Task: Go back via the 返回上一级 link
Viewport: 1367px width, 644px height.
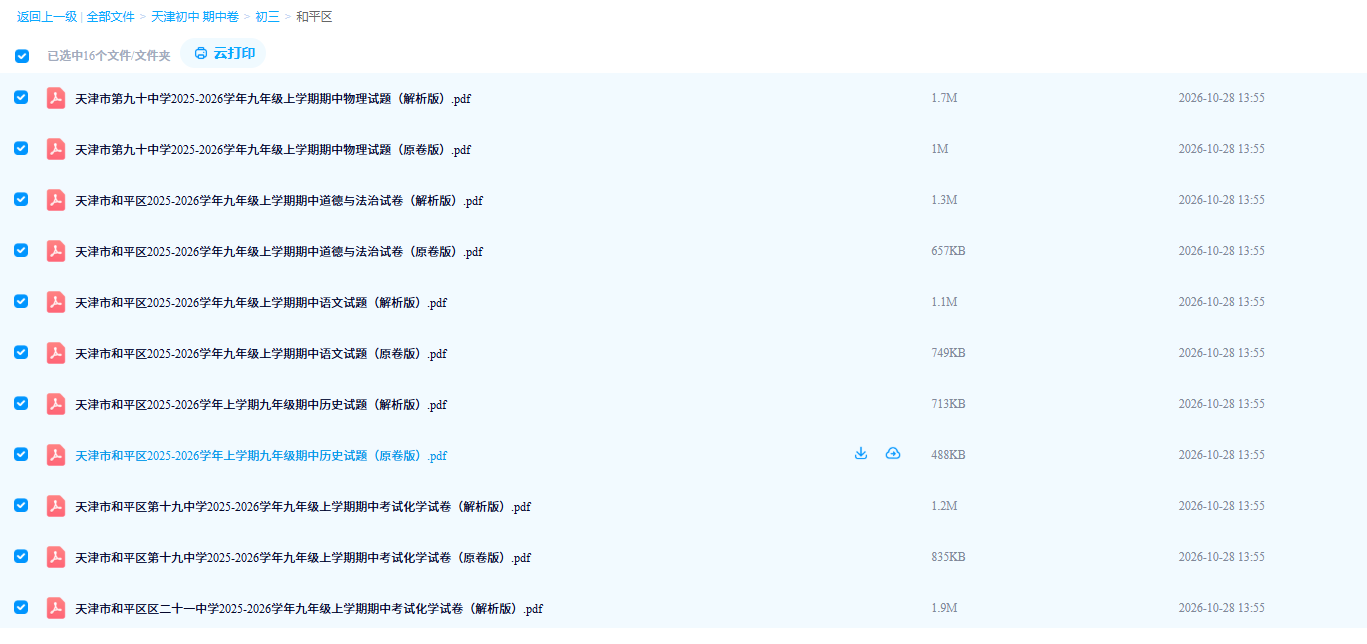Action: [x=47, y=17]
